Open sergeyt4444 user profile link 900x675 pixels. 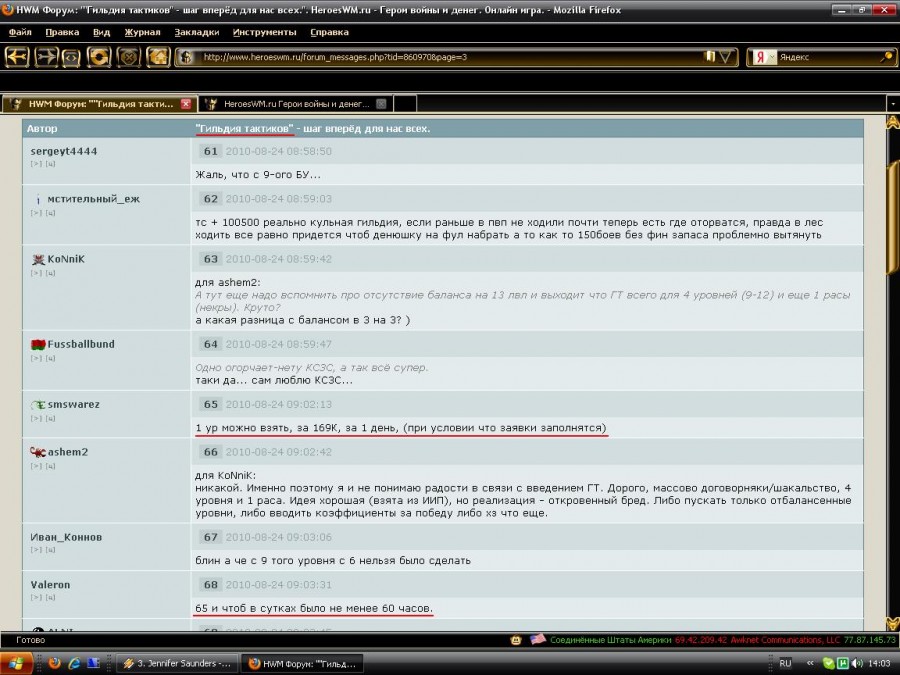64,151
